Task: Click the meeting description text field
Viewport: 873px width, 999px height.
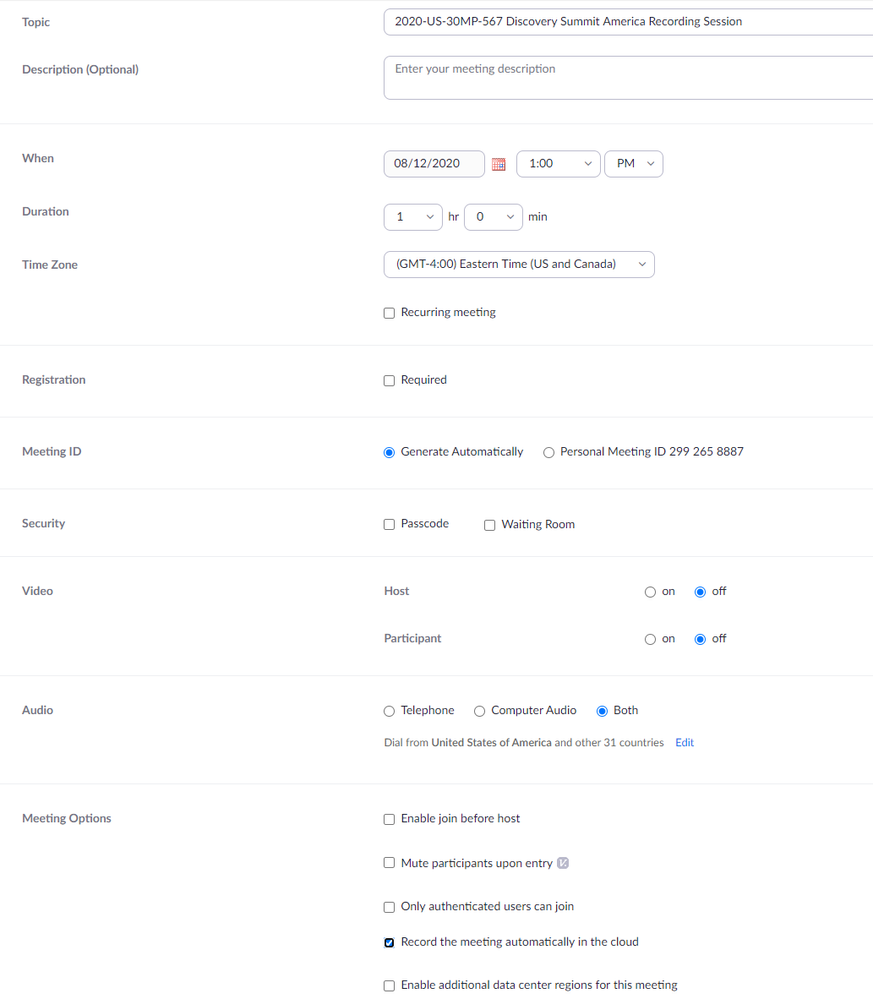Action: pos(628,77)
